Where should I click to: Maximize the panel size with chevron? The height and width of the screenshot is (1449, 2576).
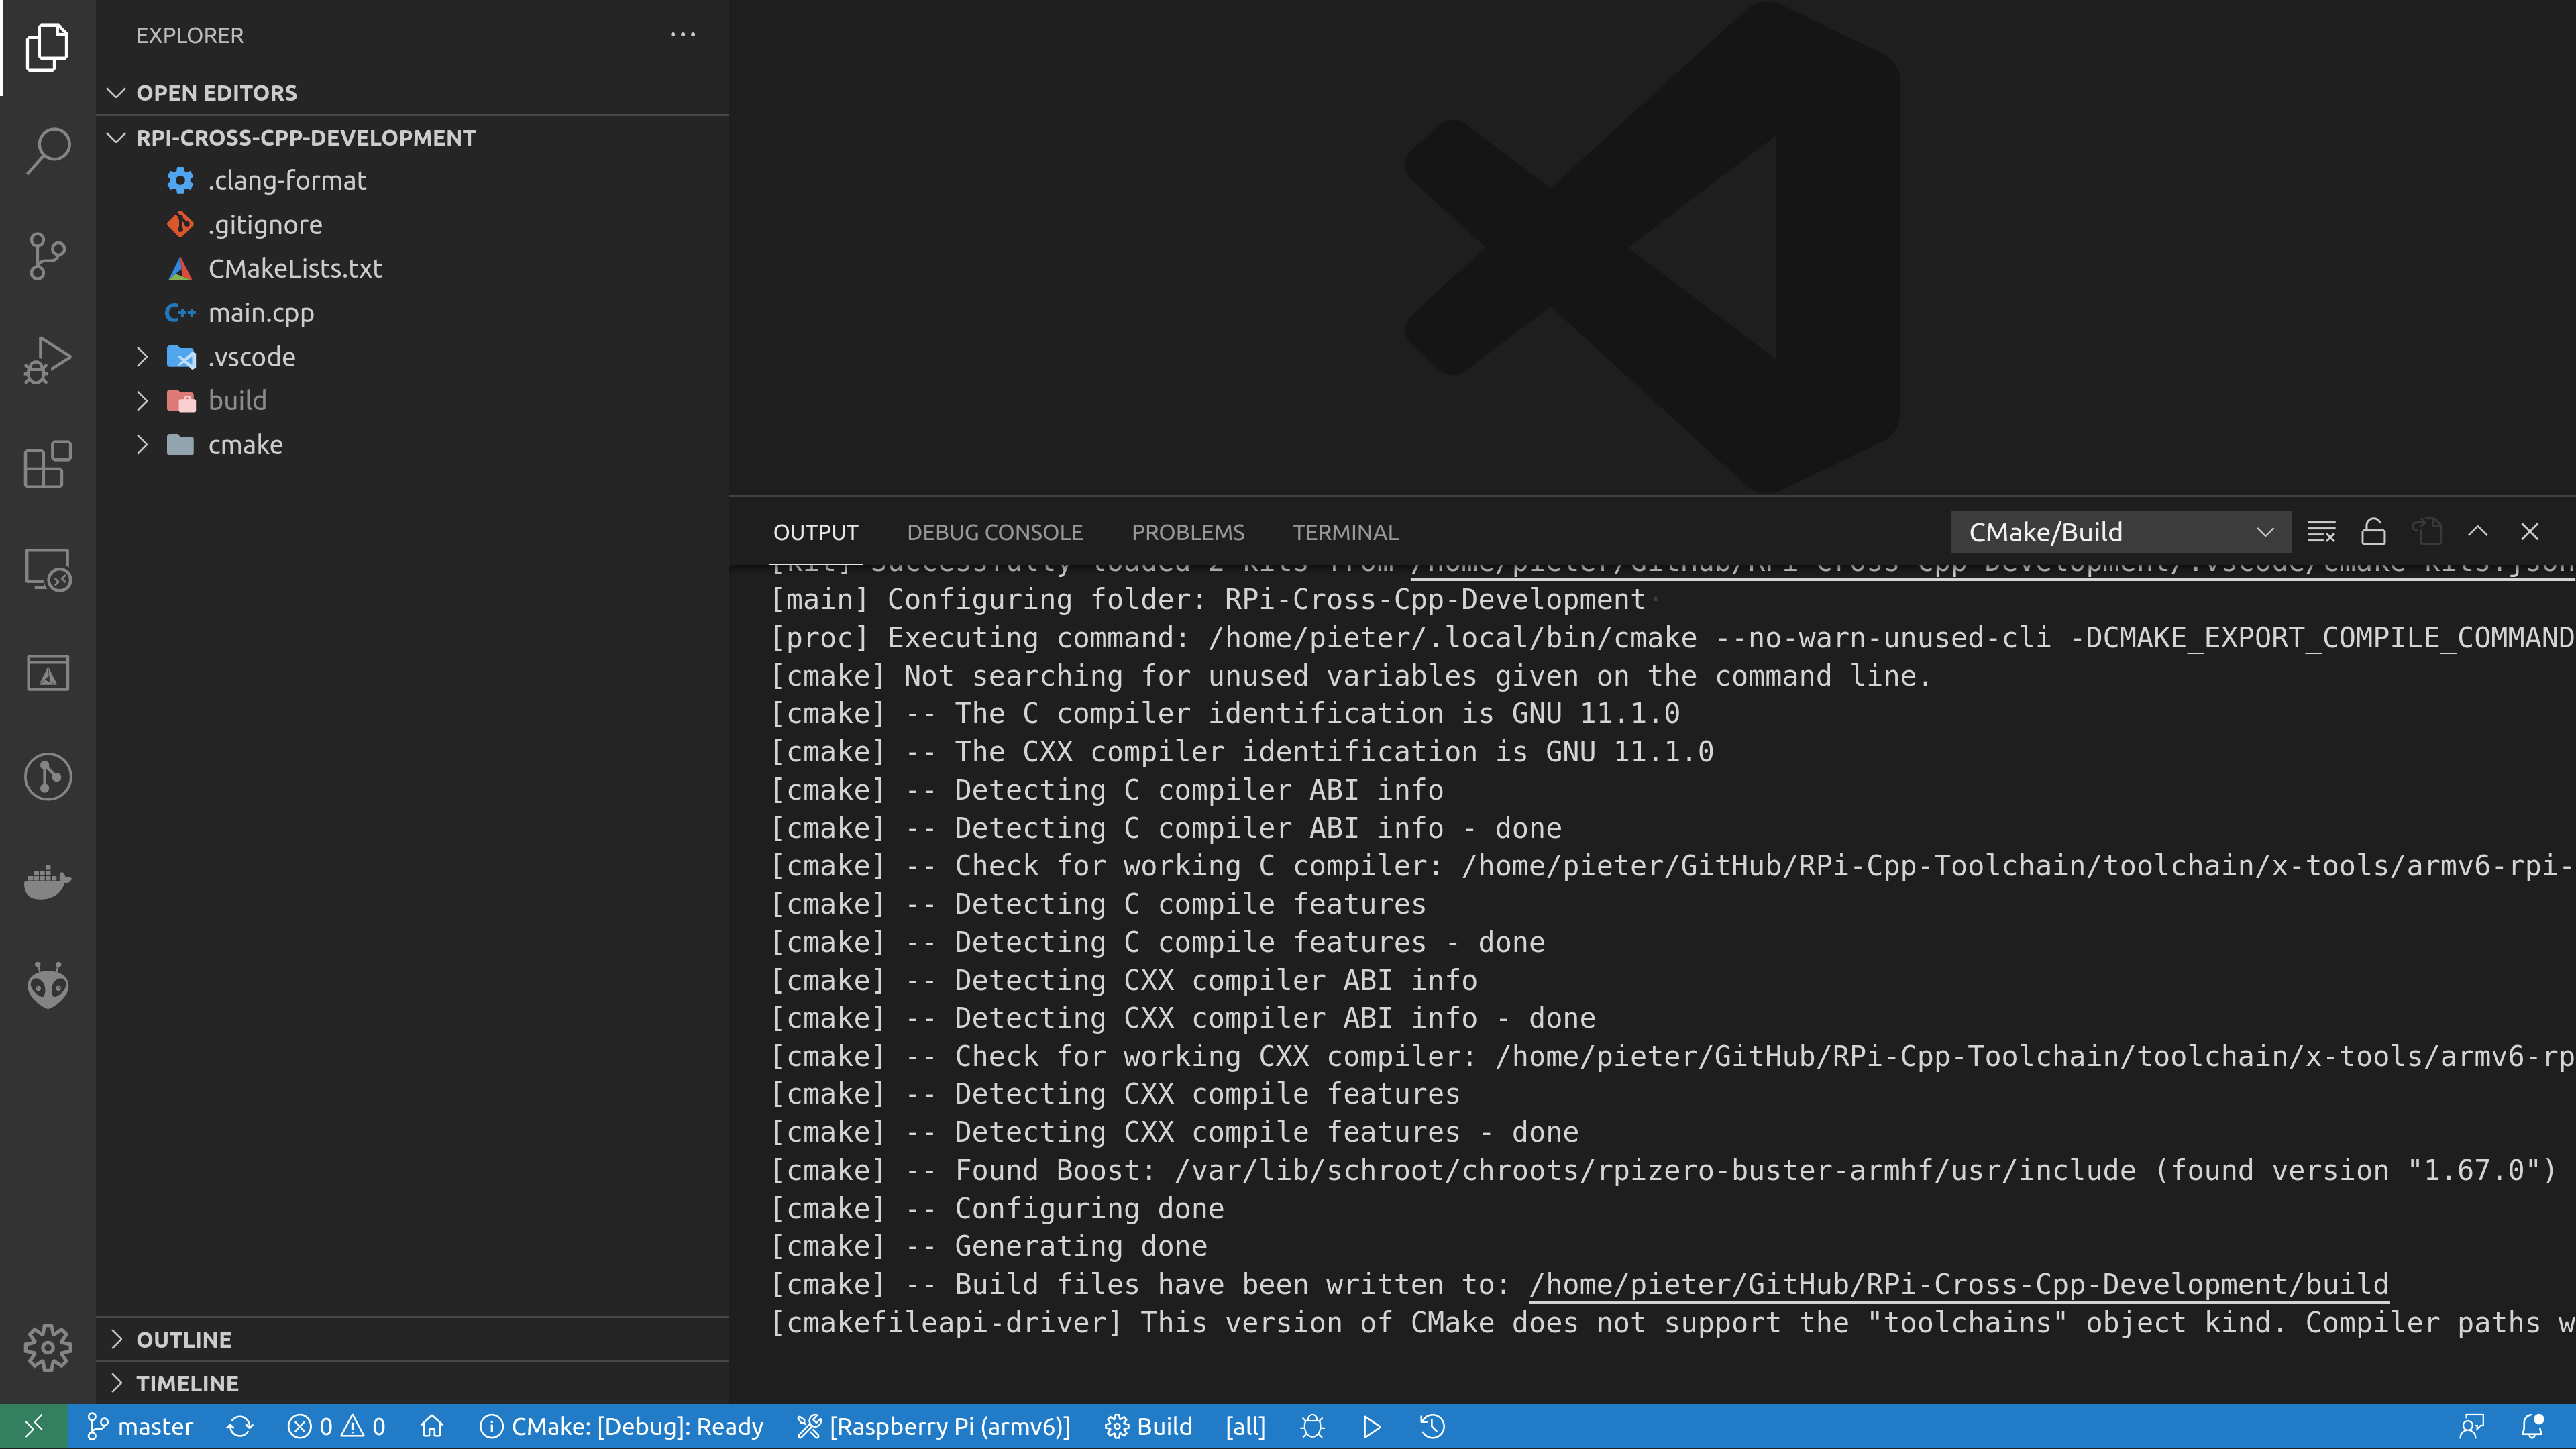pyautogui.click(x=2478, y=532)
